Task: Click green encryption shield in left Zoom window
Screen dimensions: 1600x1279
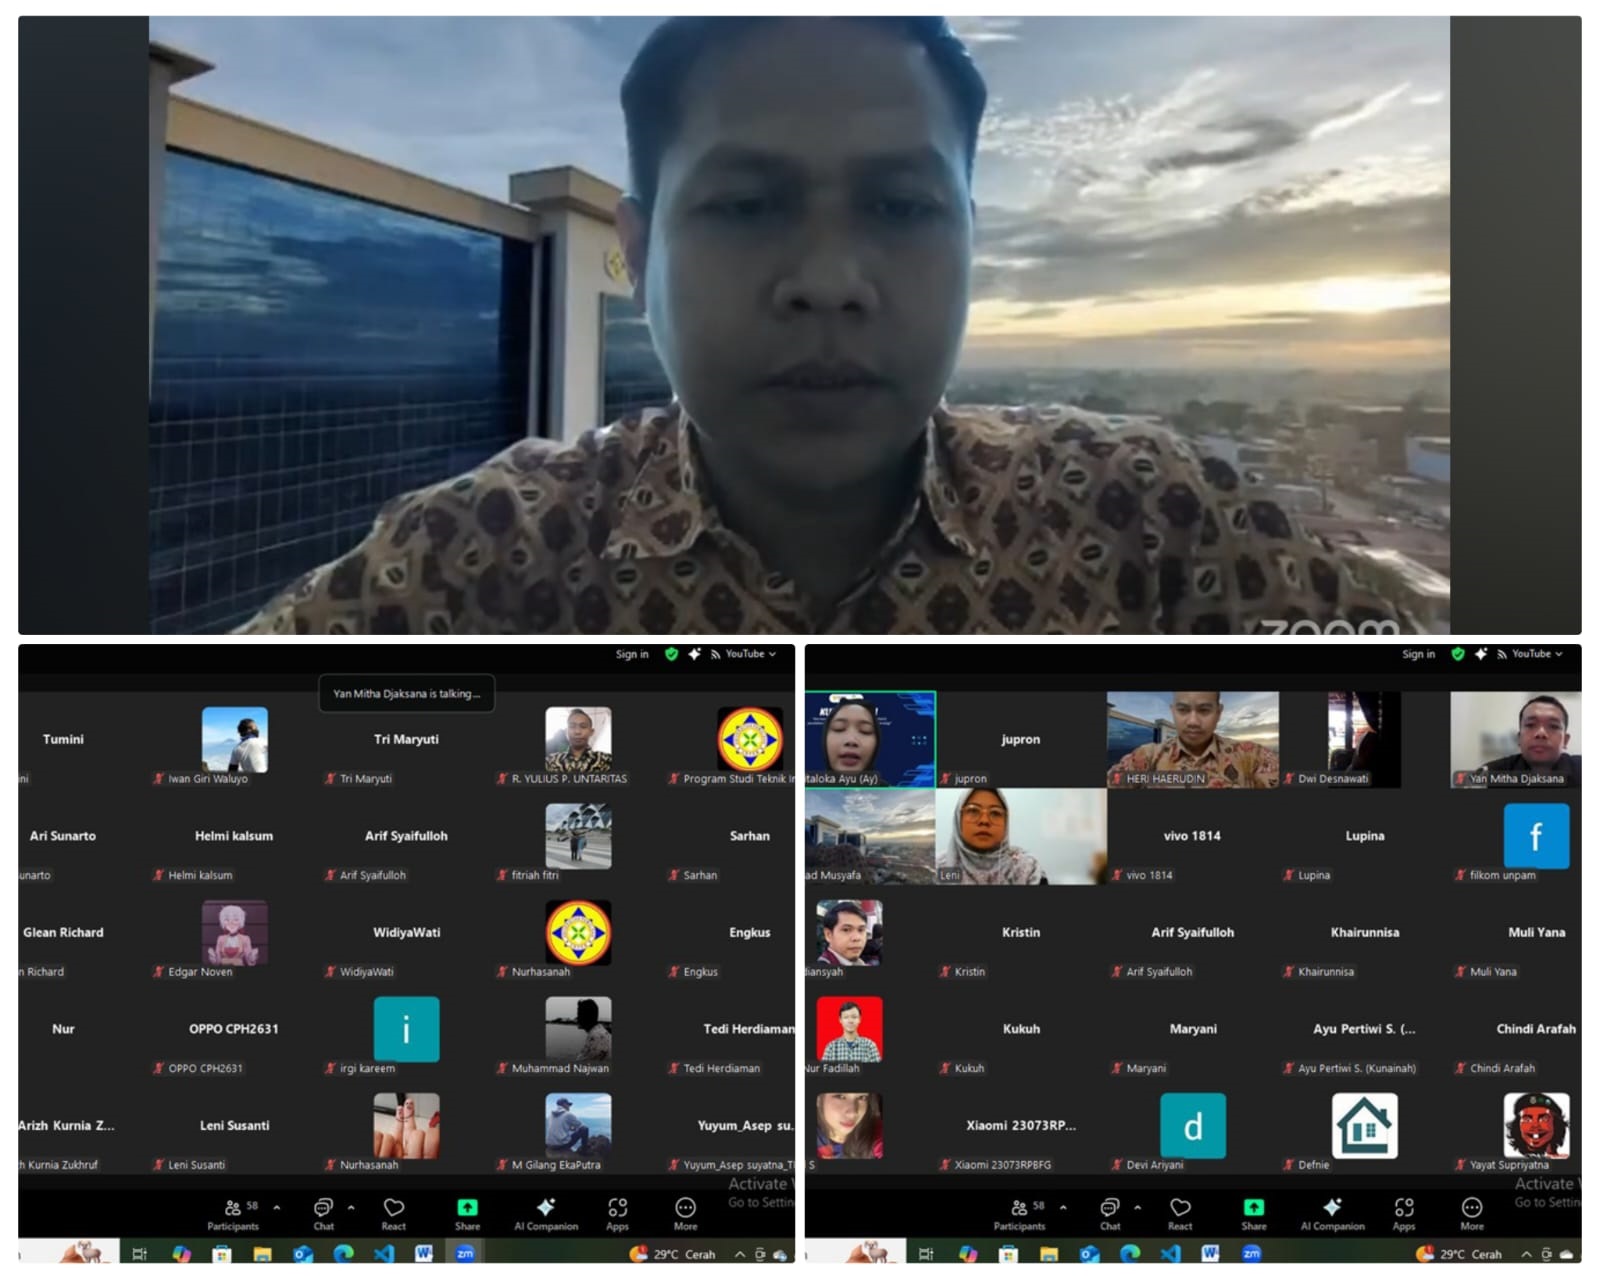Action: click(671, 654)
